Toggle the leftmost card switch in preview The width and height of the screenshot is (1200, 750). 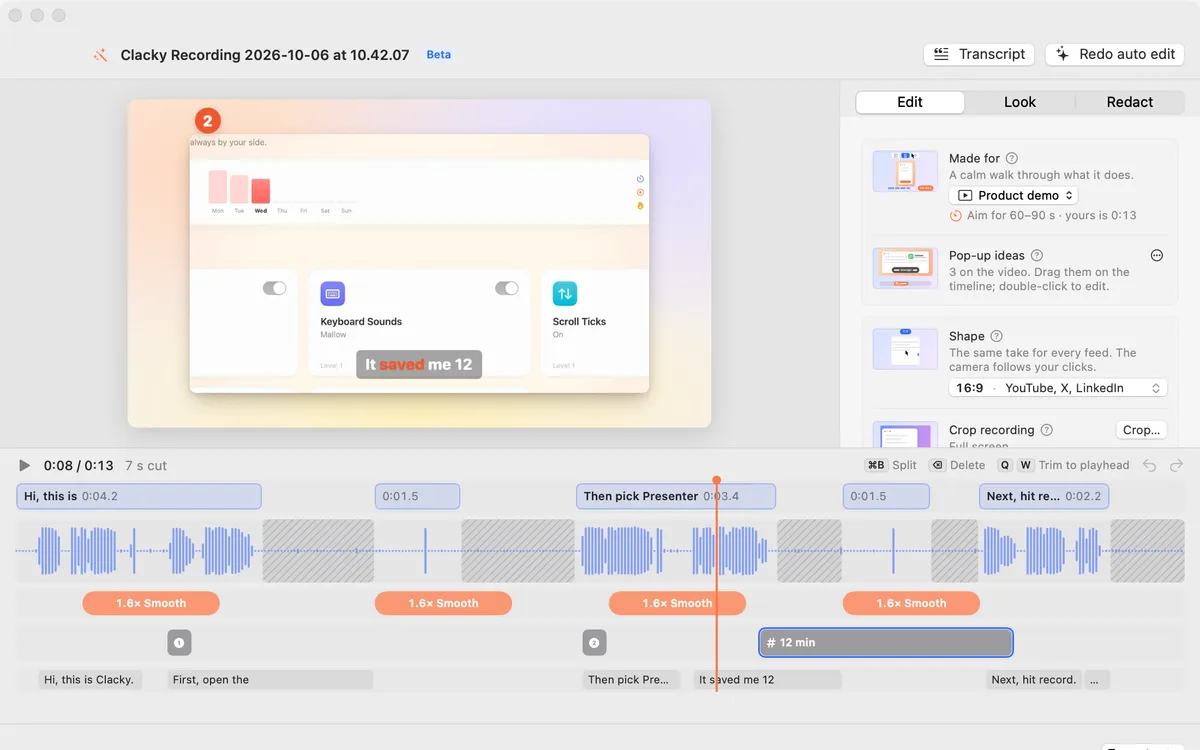[x=275, y=288]
